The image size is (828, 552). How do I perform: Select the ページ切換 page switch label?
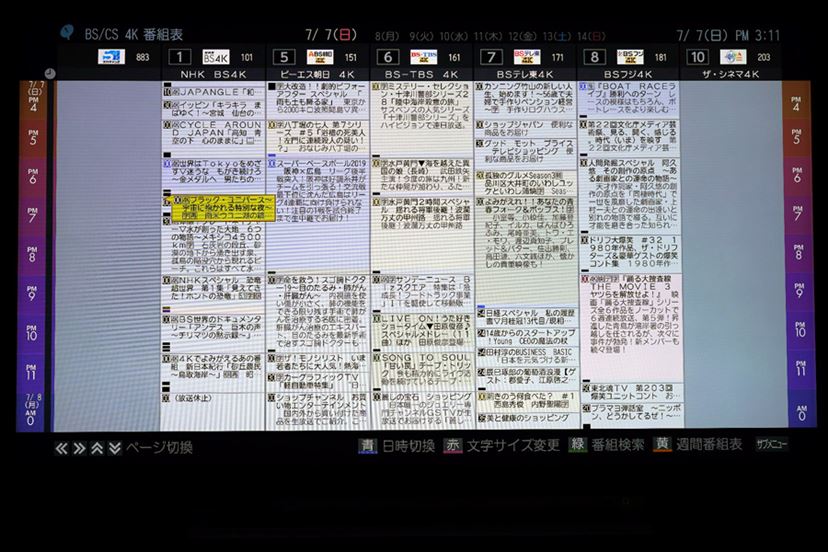tap(159, 448)
